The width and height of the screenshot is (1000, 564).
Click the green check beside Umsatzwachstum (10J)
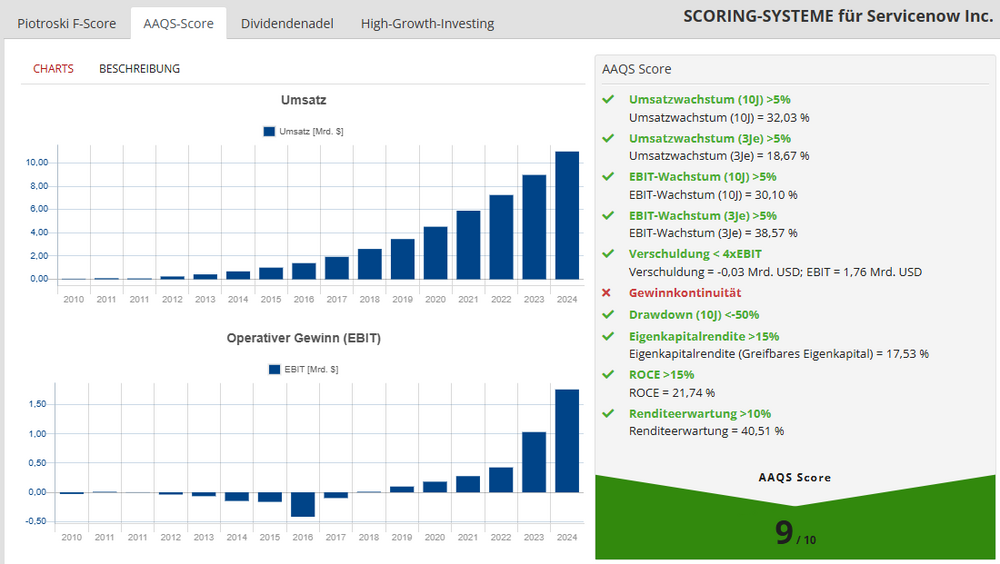(608, 100)
